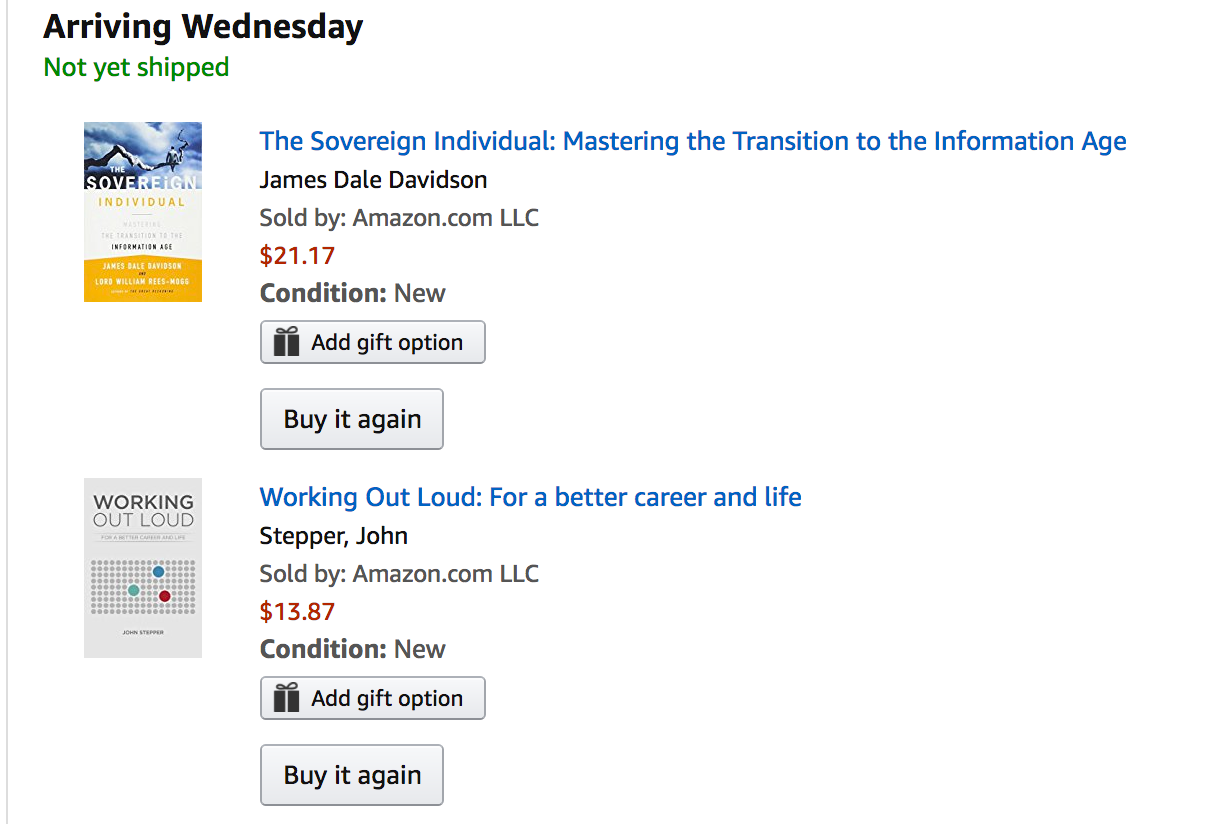Click author name James Dale Davidson
Image resolution: width=1222 pixels, height=824 pixels.
coord(374,180)
